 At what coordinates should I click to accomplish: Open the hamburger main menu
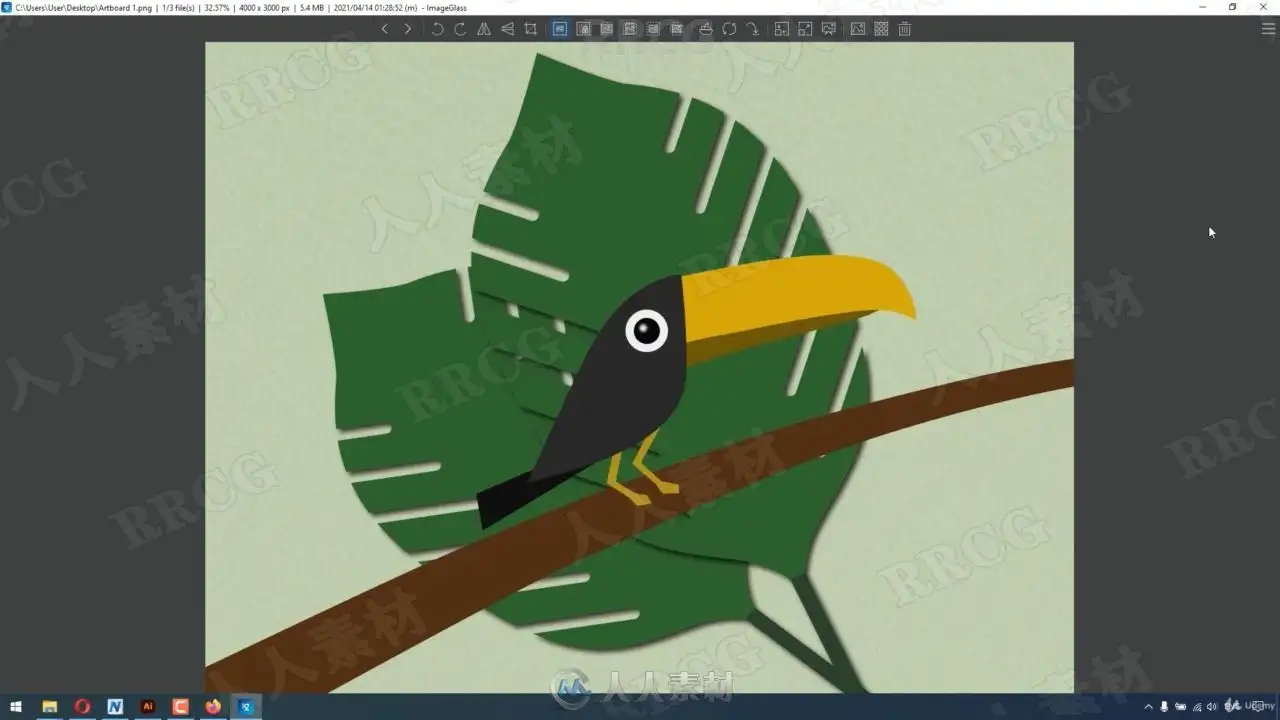(x=1268, y=29)
